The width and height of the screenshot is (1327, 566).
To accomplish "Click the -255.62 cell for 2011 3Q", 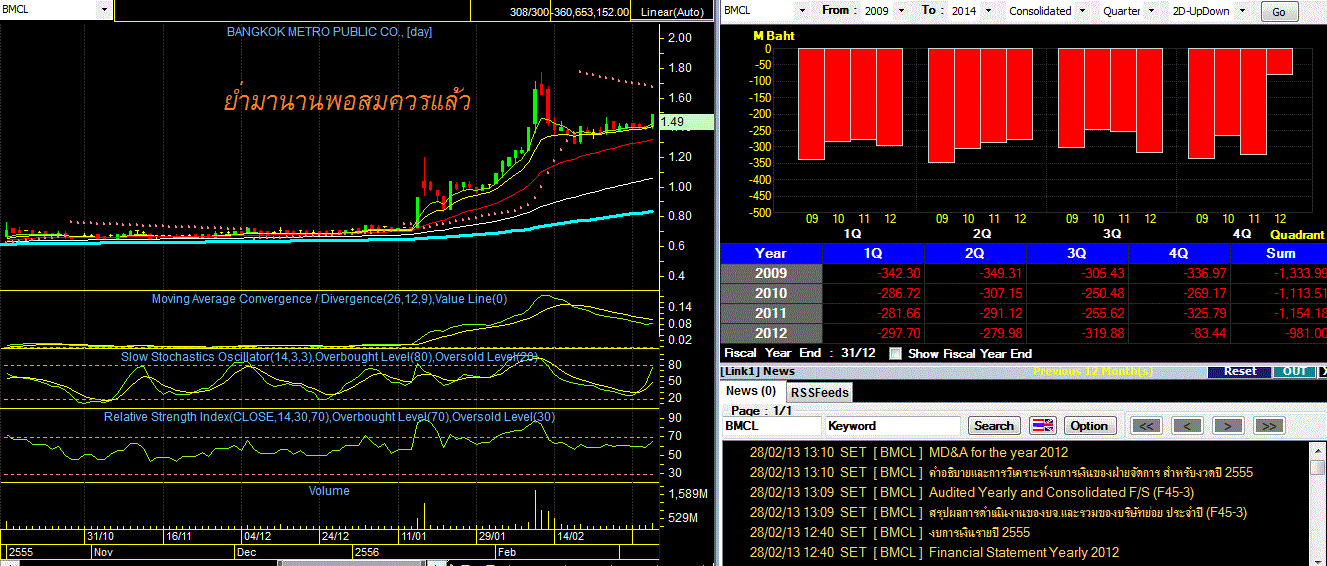I will (x=1077, y=314).
